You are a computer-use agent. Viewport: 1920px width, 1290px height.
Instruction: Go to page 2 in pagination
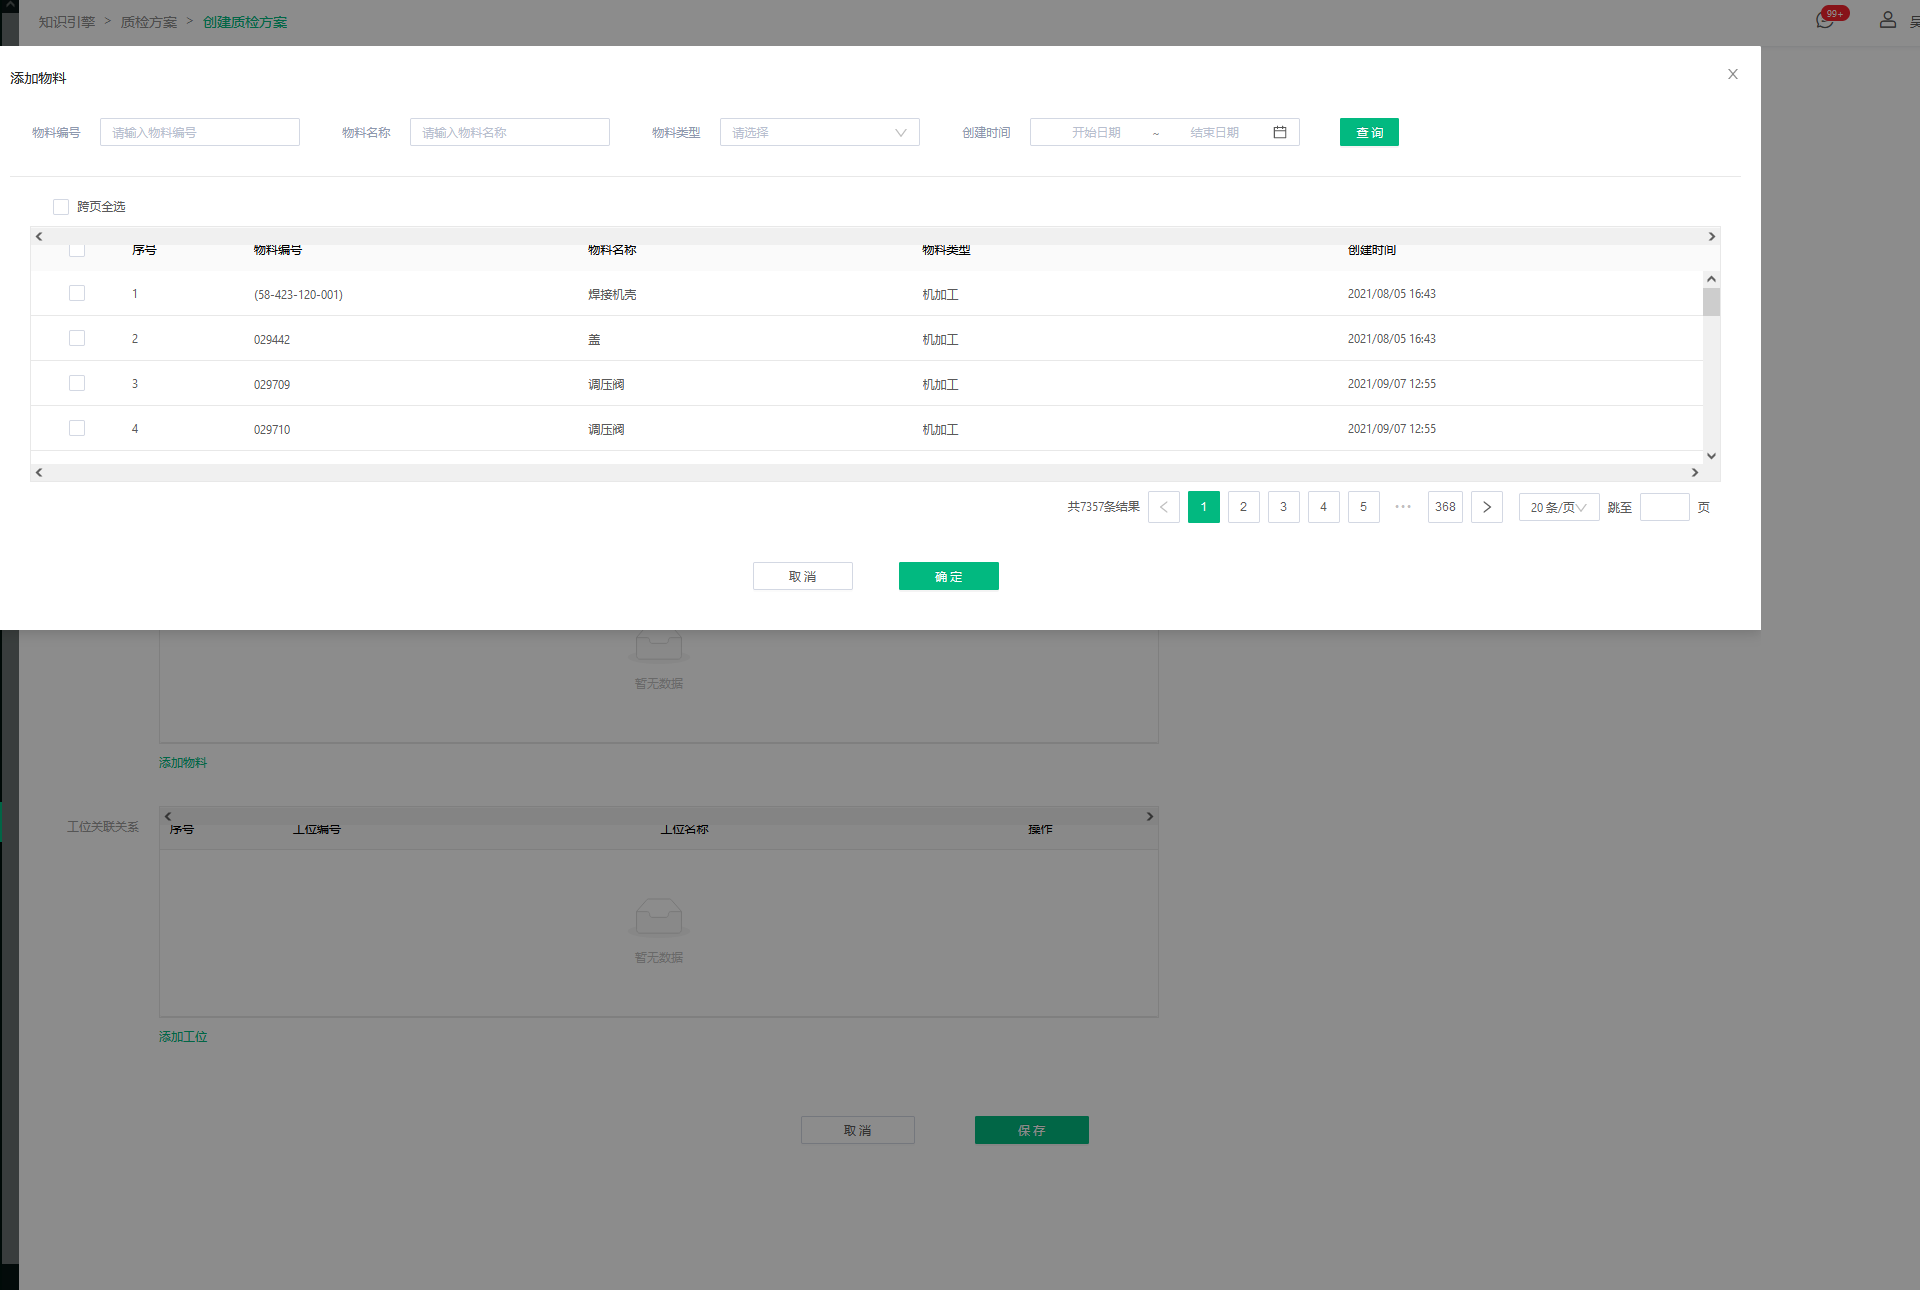[1244, 507]
